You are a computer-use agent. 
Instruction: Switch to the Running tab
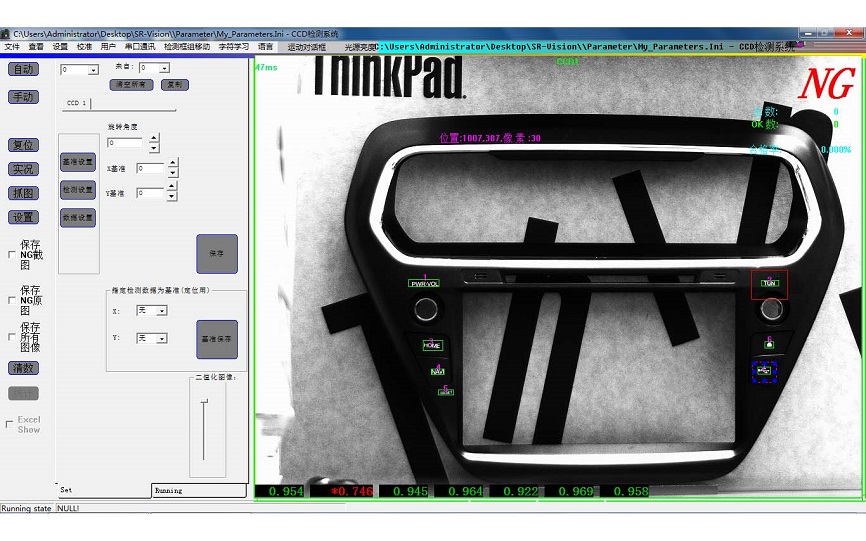tap(169, 490)
